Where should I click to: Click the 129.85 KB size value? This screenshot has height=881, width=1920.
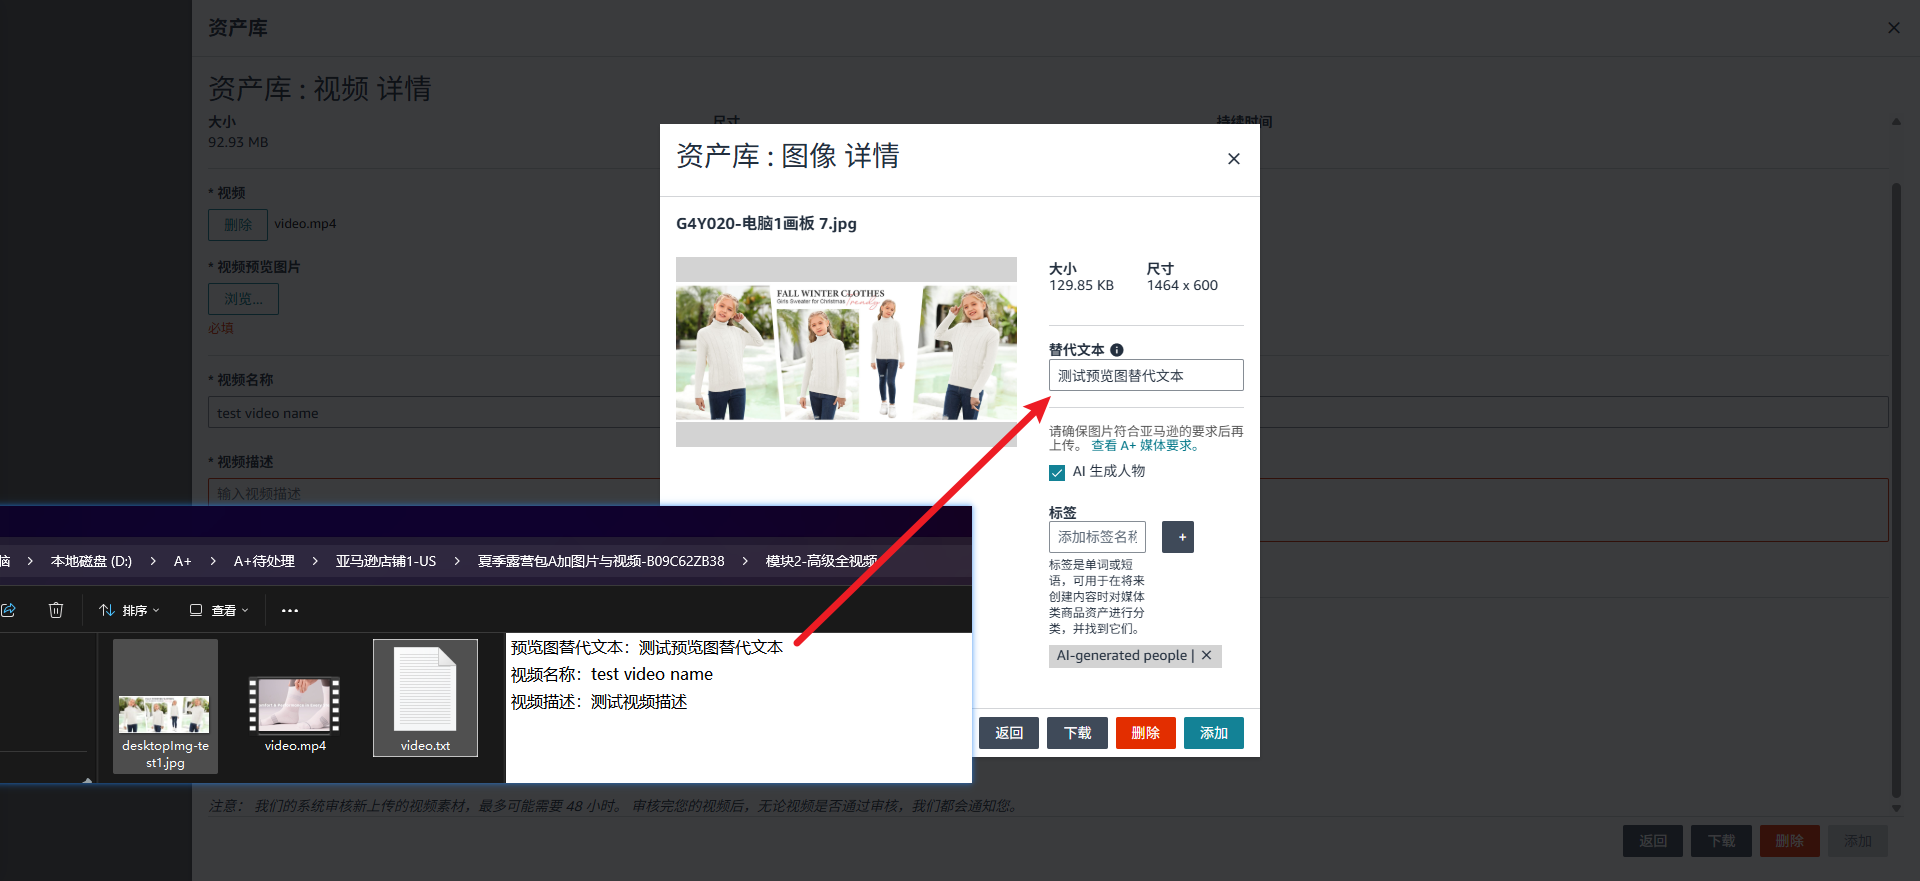pos(1081,285)
